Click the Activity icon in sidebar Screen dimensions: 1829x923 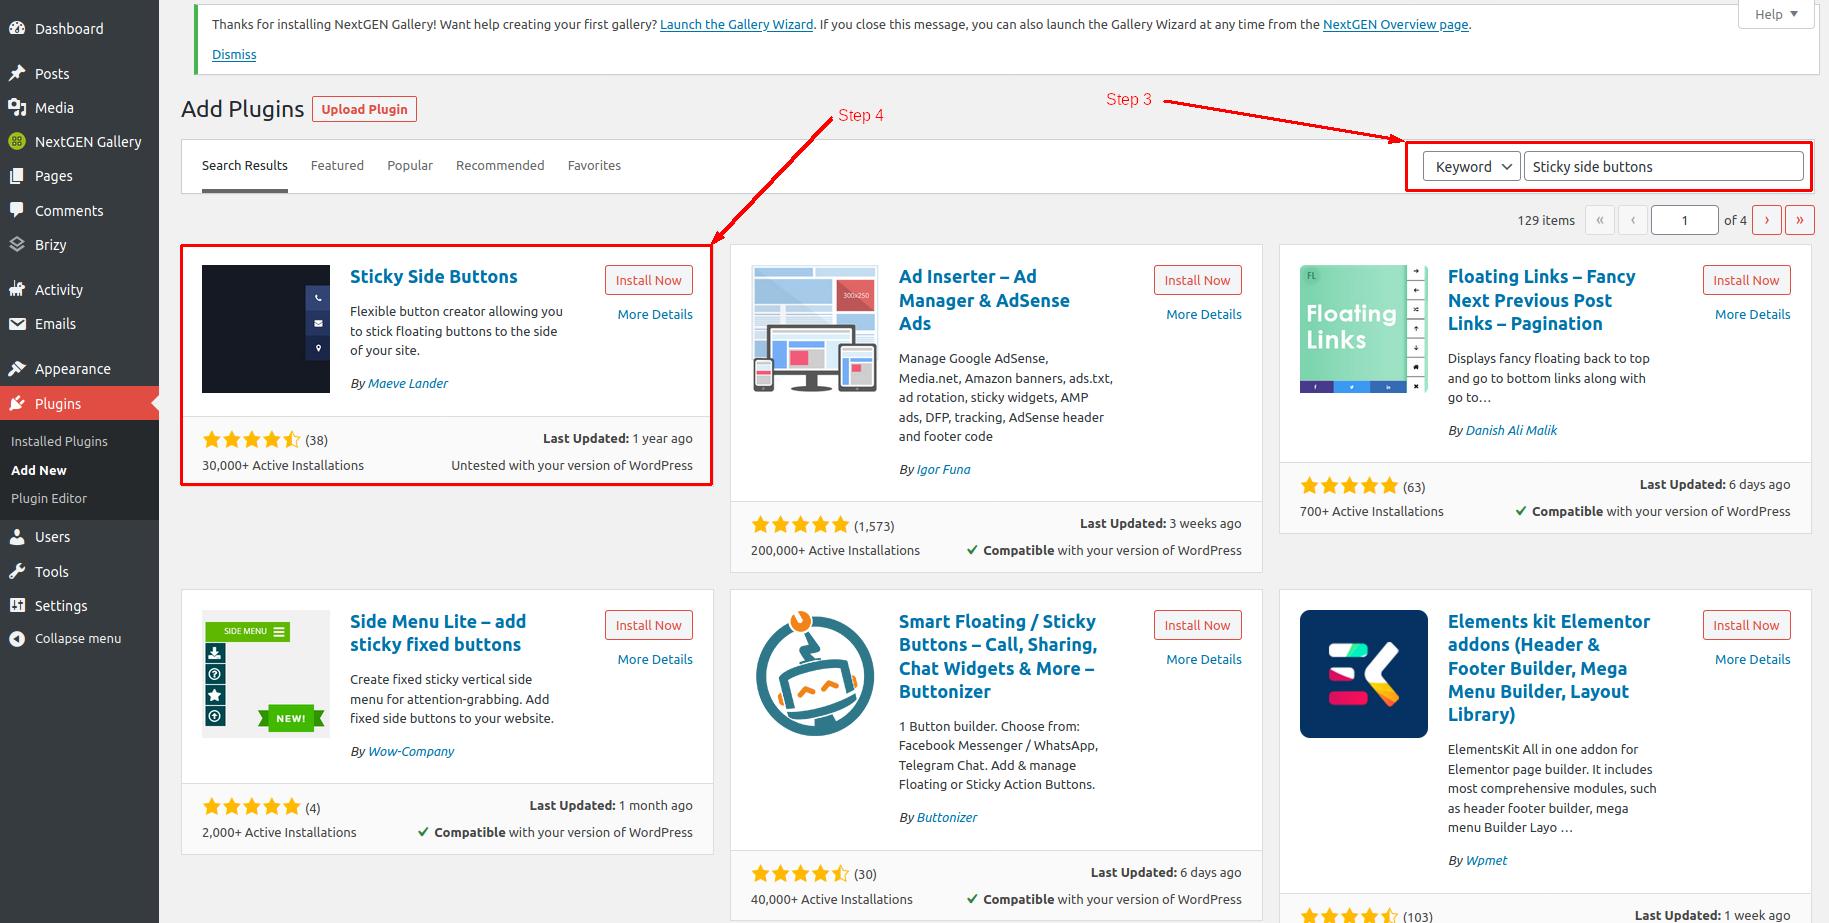tap(17, 289)
